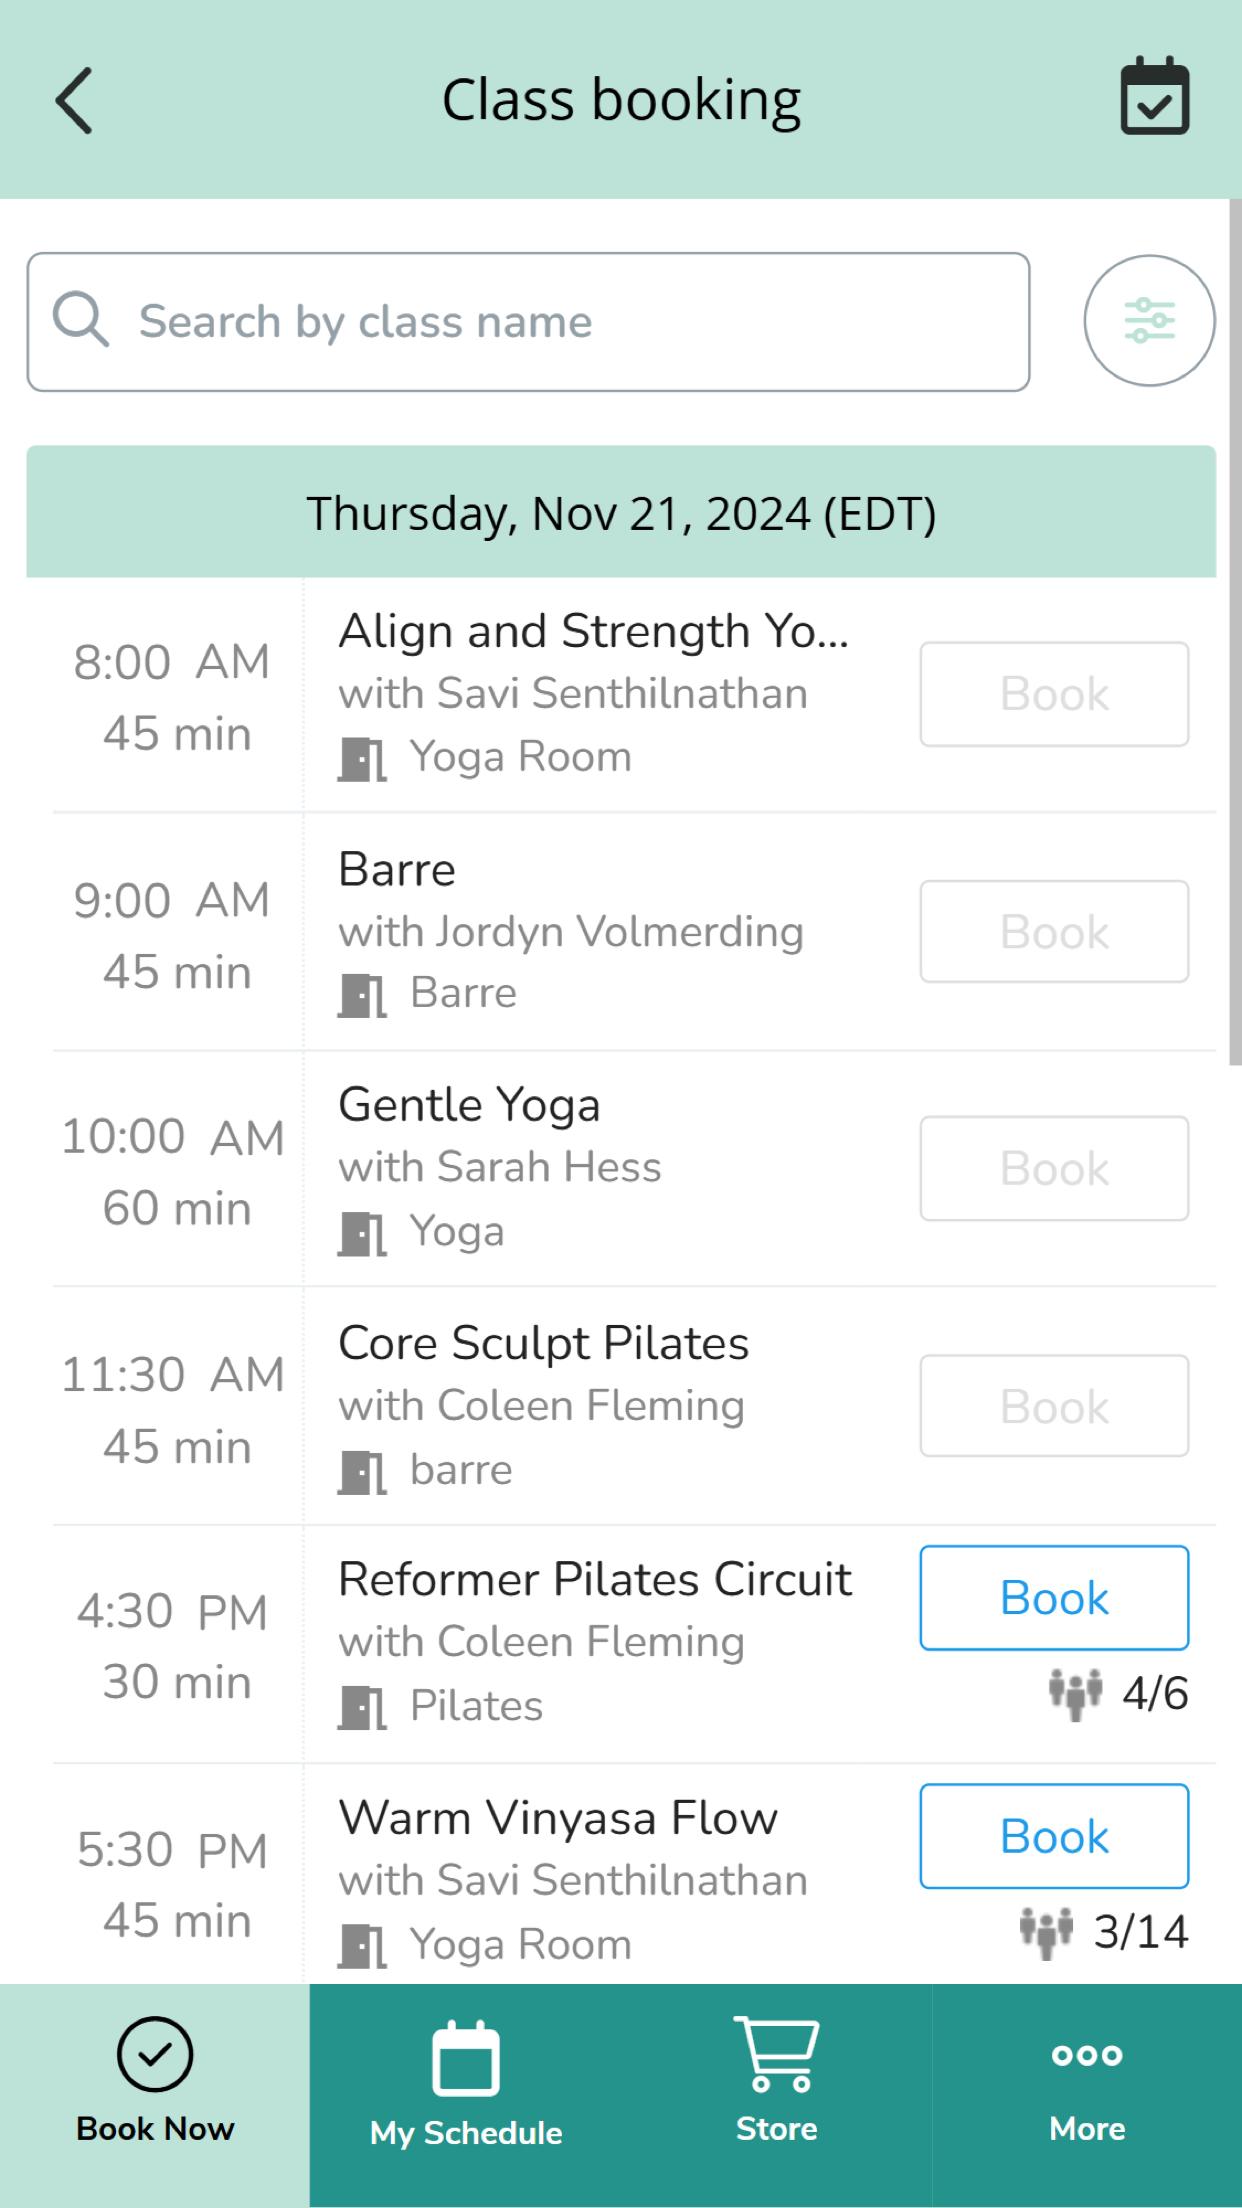This screenshot has height=2208, width=1242.
Task: Select the Thursday, Nov 21, 2024 date header
Action: point(621,512)
